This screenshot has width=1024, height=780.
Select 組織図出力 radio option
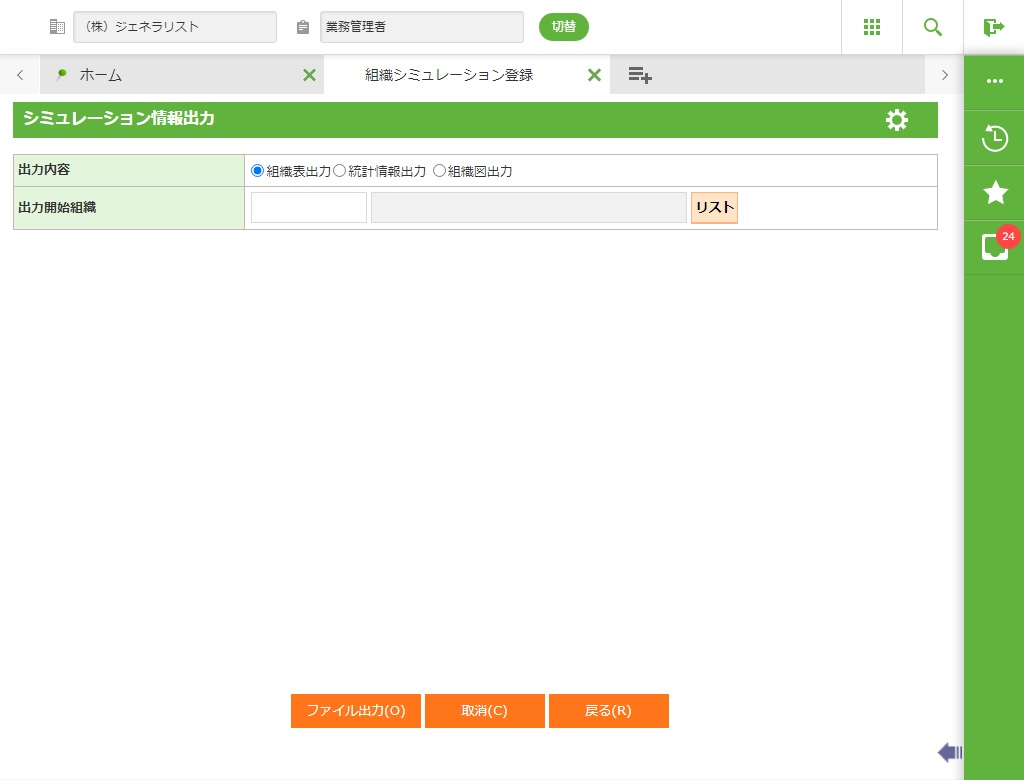pos(440,171)
